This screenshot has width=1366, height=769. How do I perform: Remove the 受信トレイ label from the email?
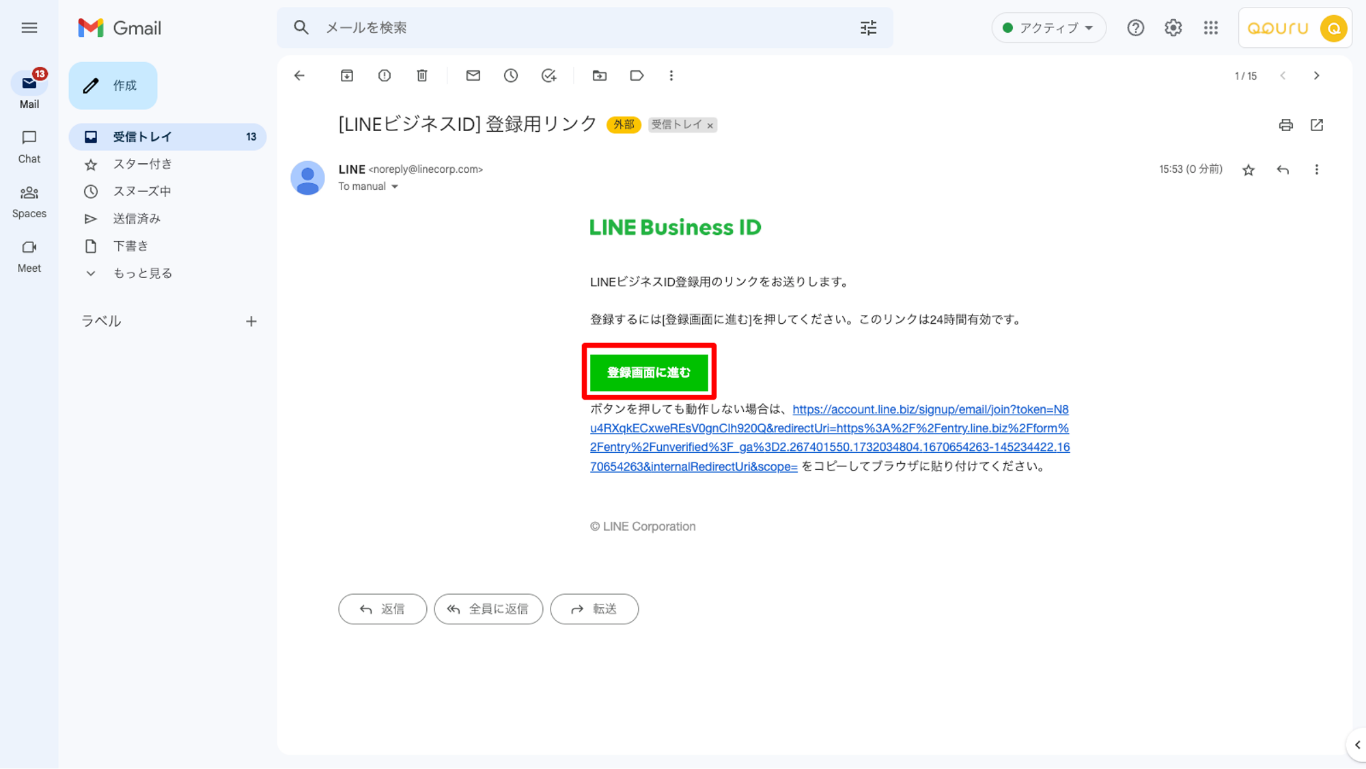[711, 126]
